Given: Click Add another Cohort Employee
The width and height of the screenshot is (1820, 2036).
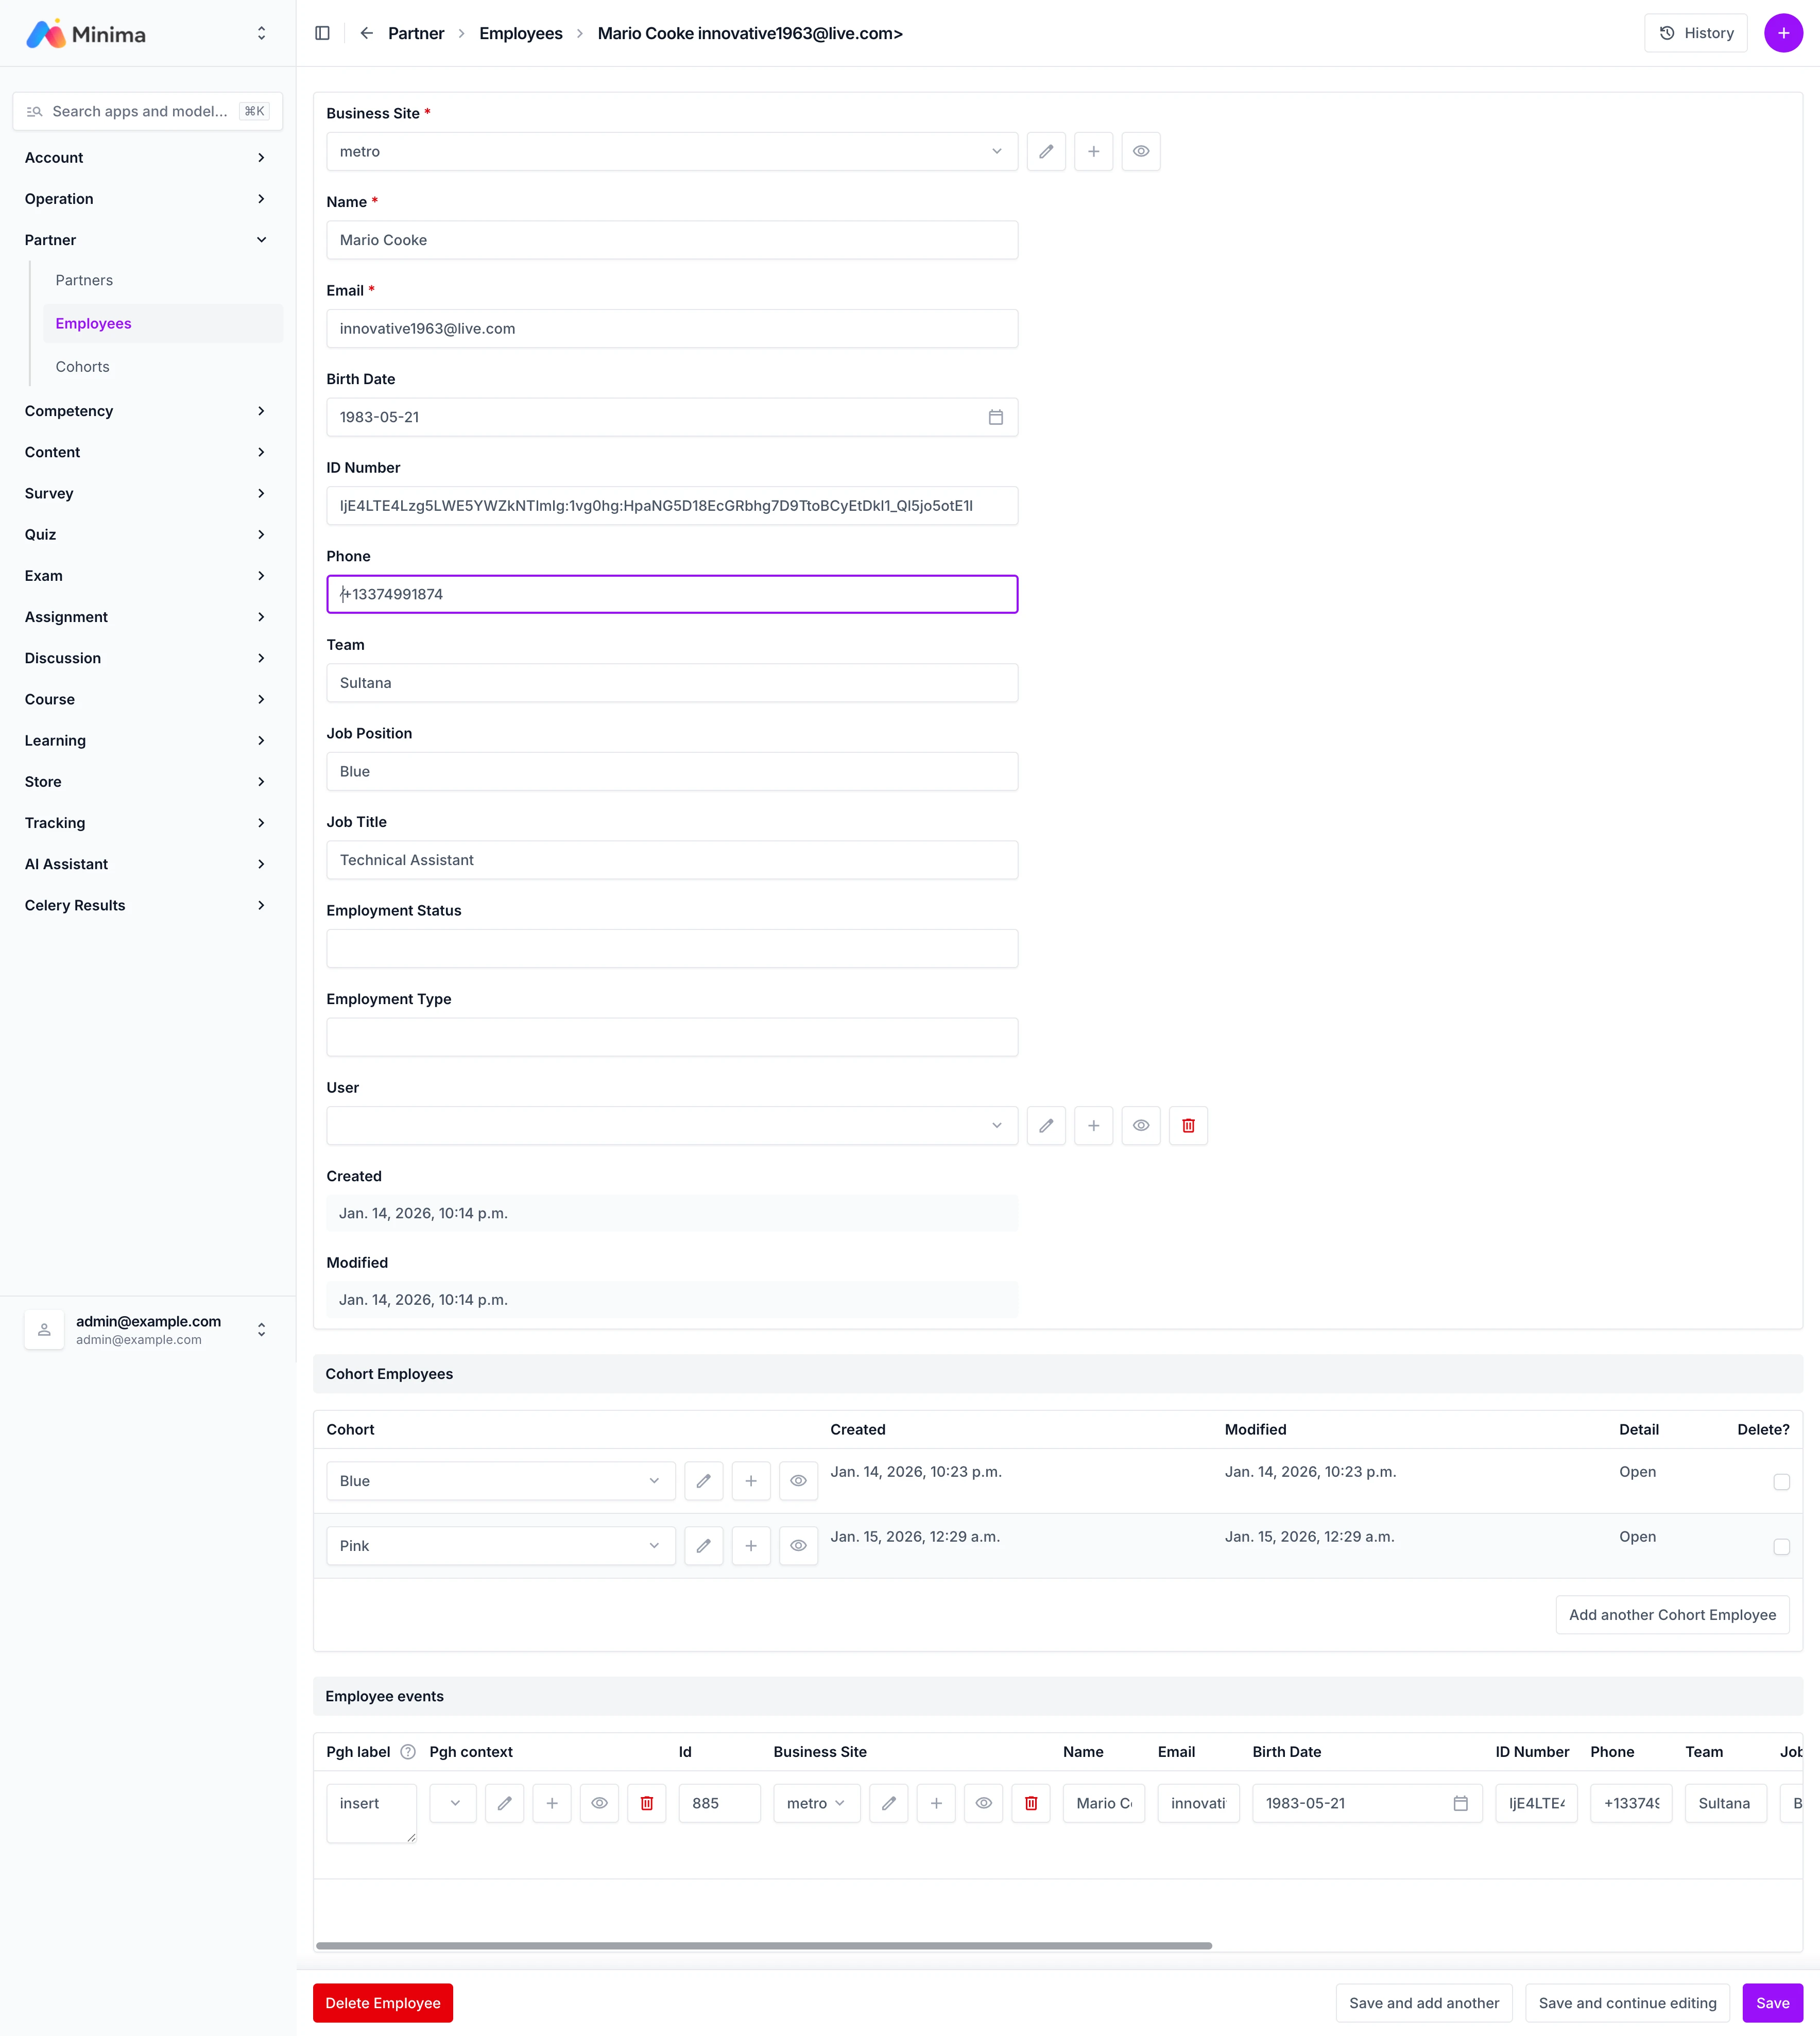Looking at the screenshot, I should pyautogui.click(x=1671, y=1615).
